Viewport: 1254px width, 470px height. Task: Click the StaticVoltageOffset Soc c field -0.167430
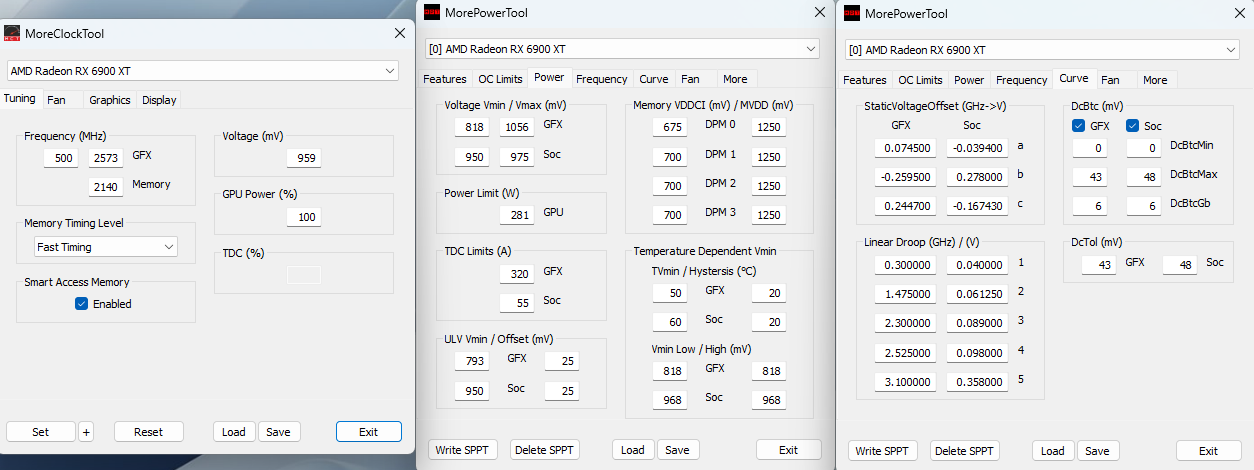(978, 206)
